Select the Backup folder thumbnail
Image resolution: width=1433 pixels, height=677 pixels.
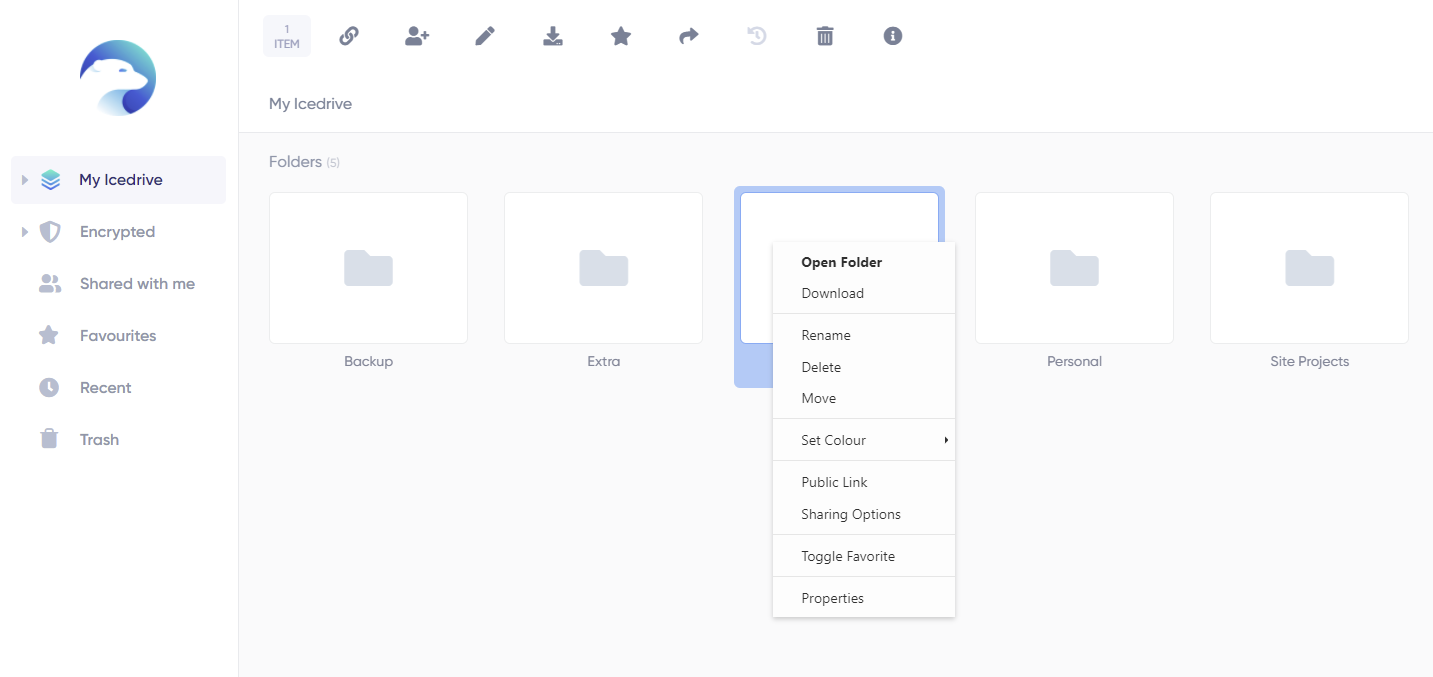click(x=368, y=268)
